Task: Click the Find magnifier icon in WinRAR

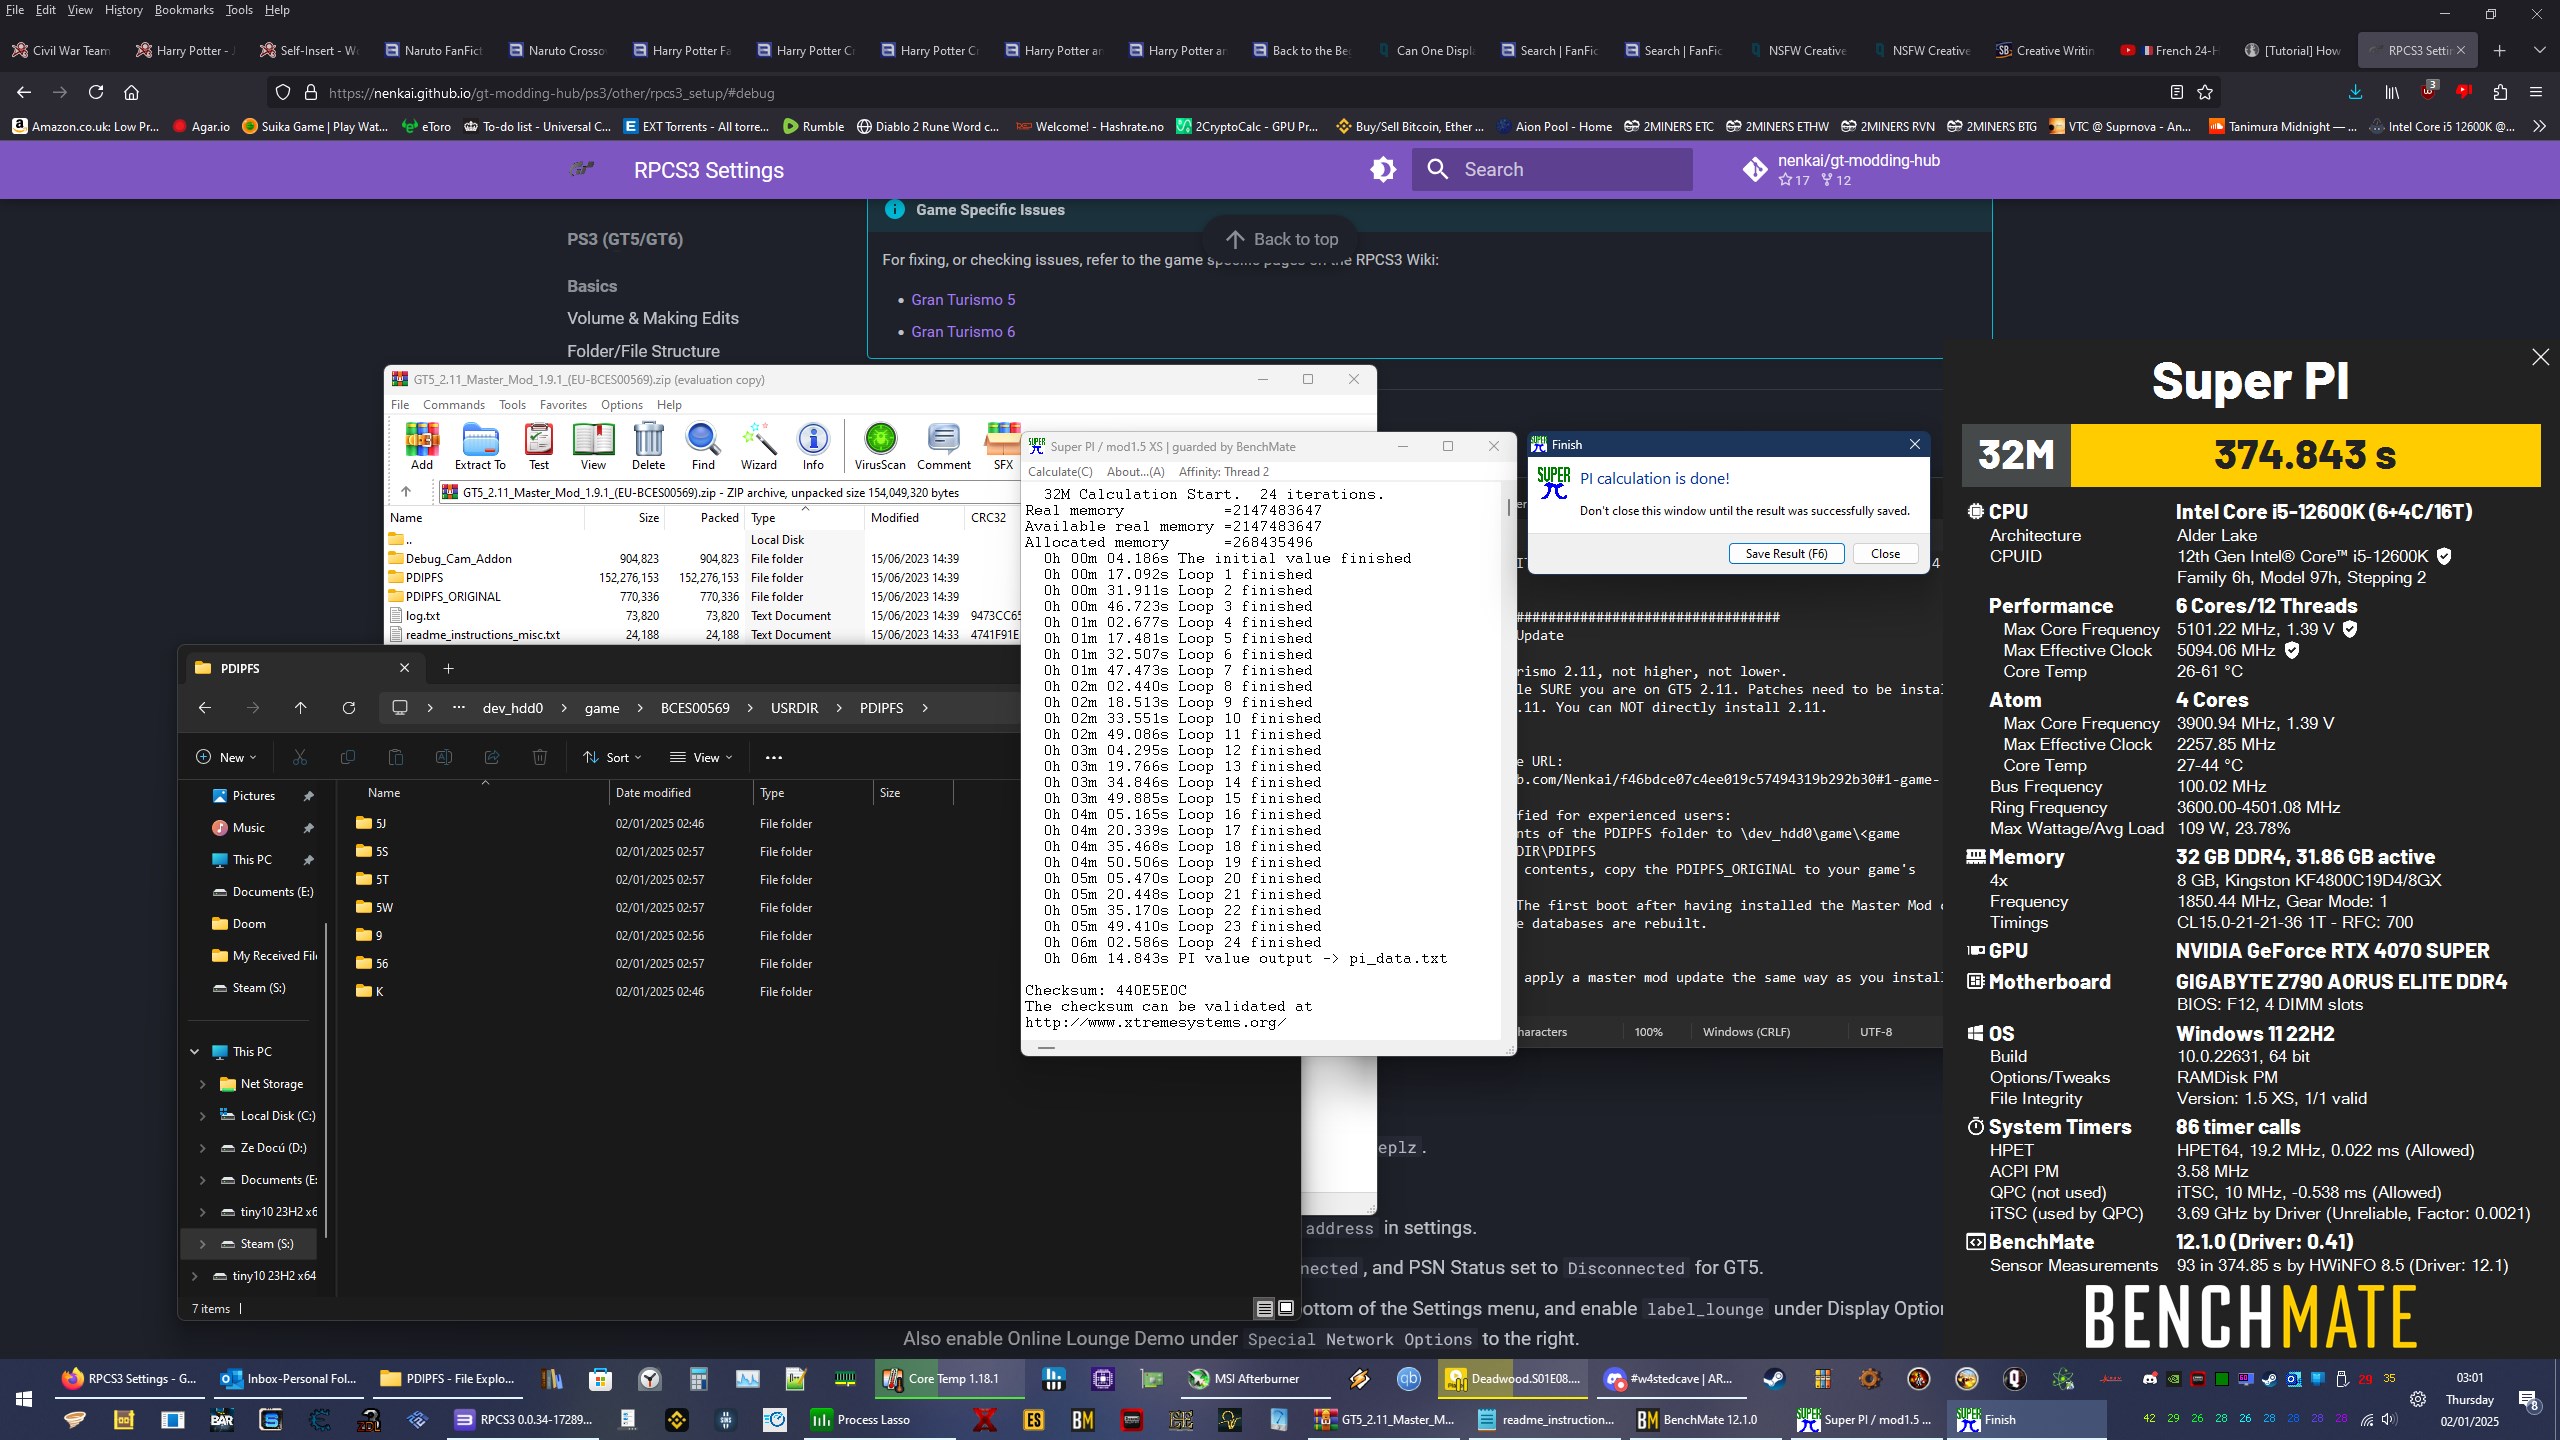Action: [x=703, y=446]
